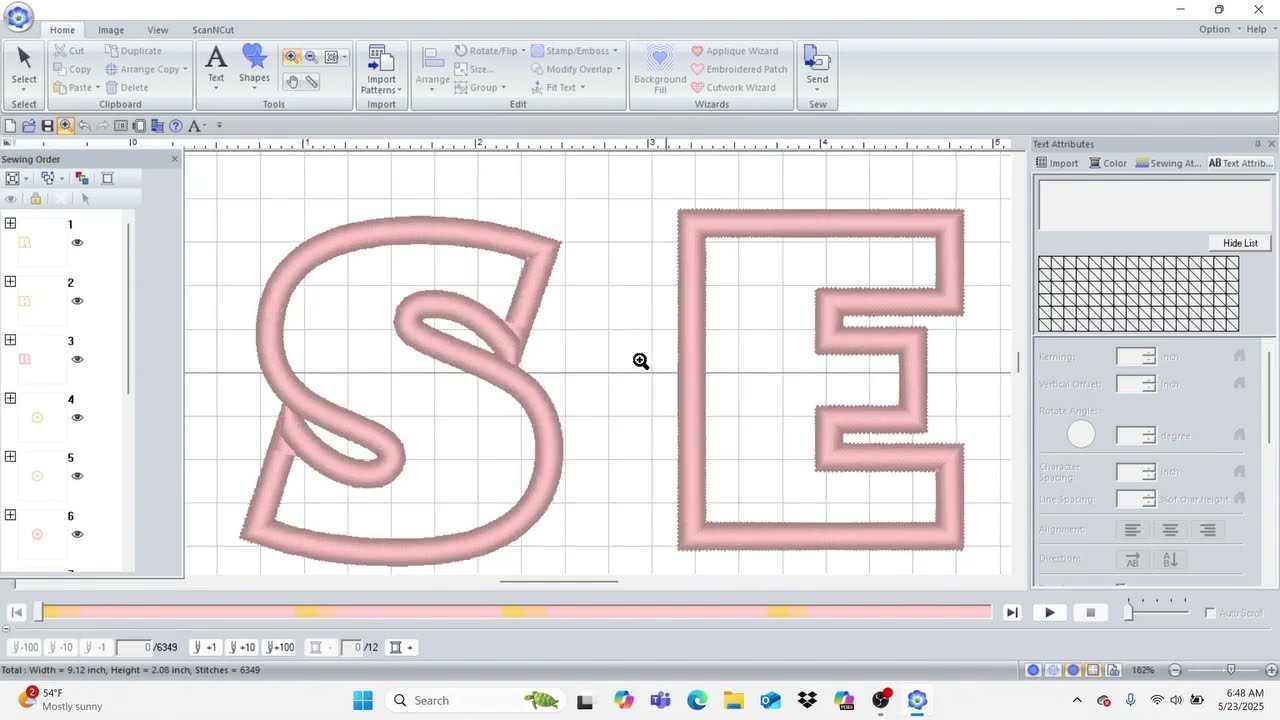Close the Sewing Order panel

point(175,159)
